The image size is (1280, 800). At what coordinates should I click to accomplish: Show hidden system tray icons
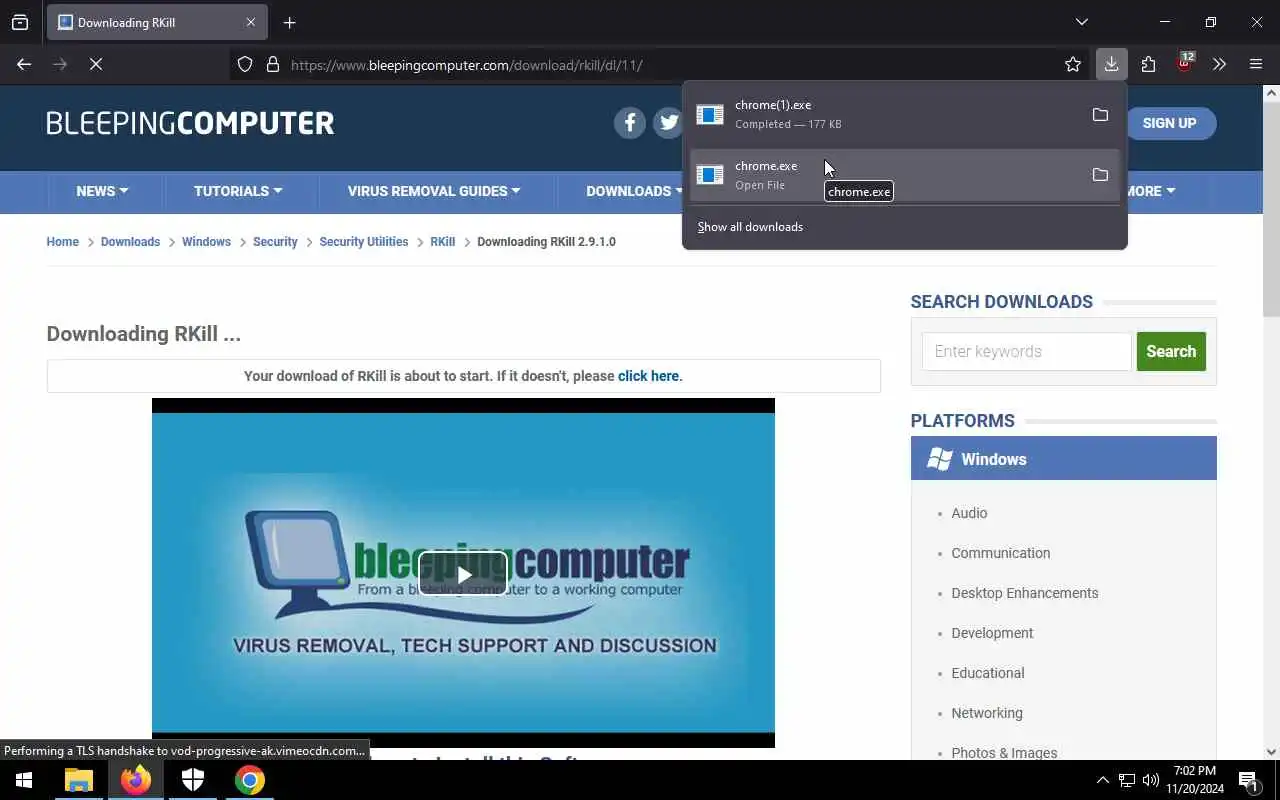pos(1102,780)
